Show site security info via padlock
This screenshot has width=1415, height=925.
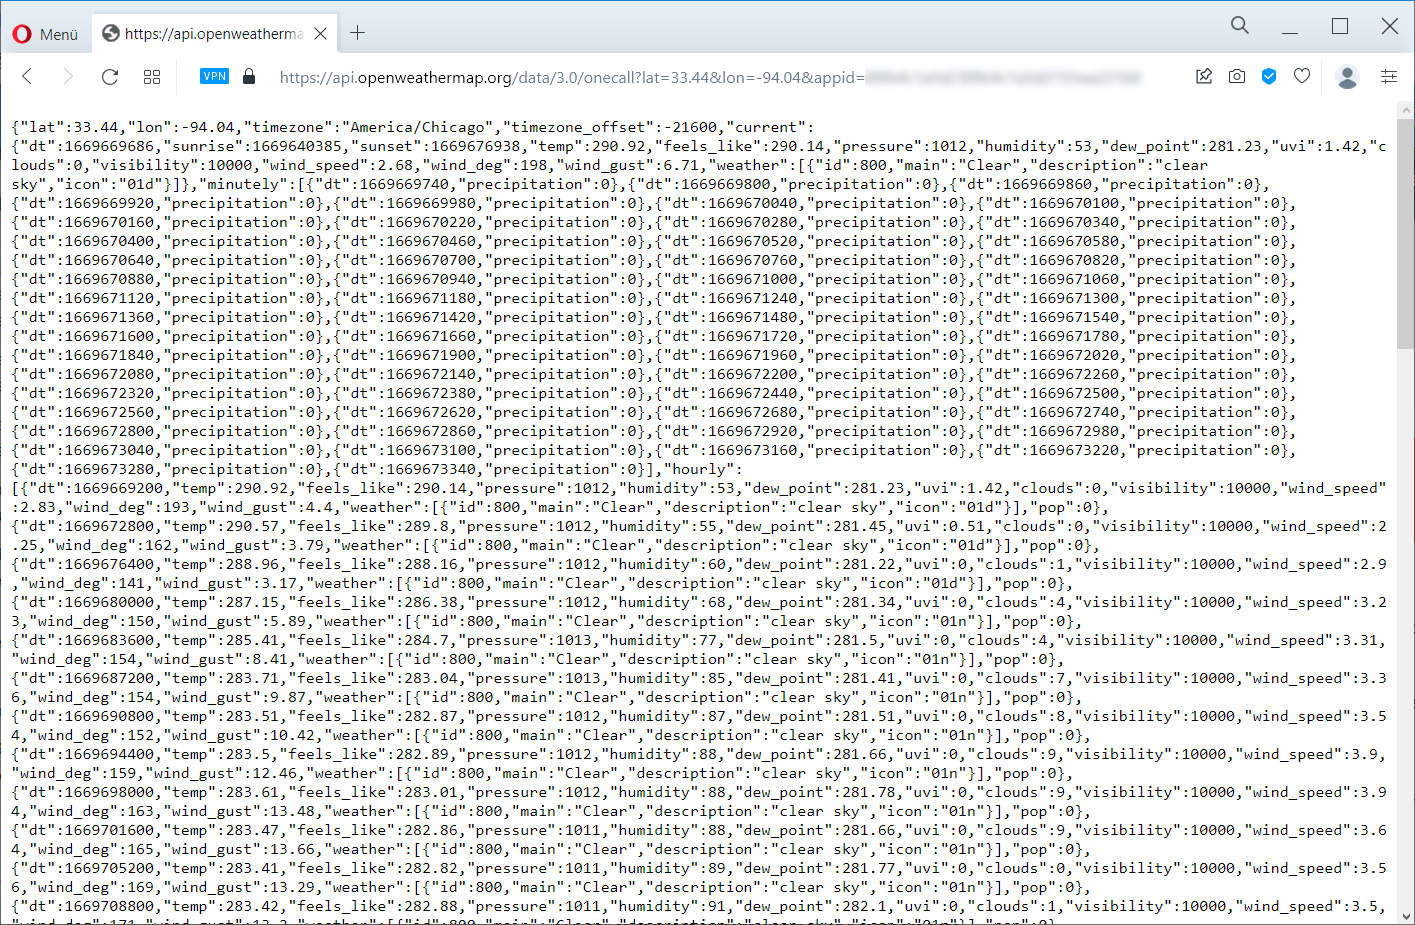coord(249,77)
